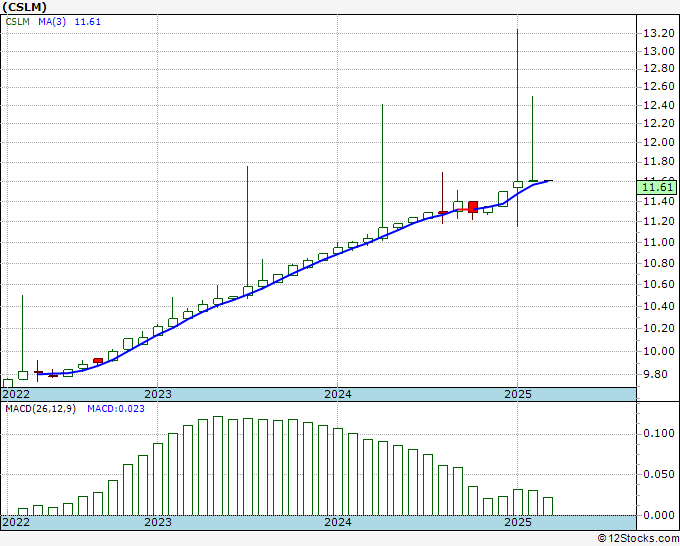
Task: Click the 0.000 MACD axis label
Action: point(658,515)
